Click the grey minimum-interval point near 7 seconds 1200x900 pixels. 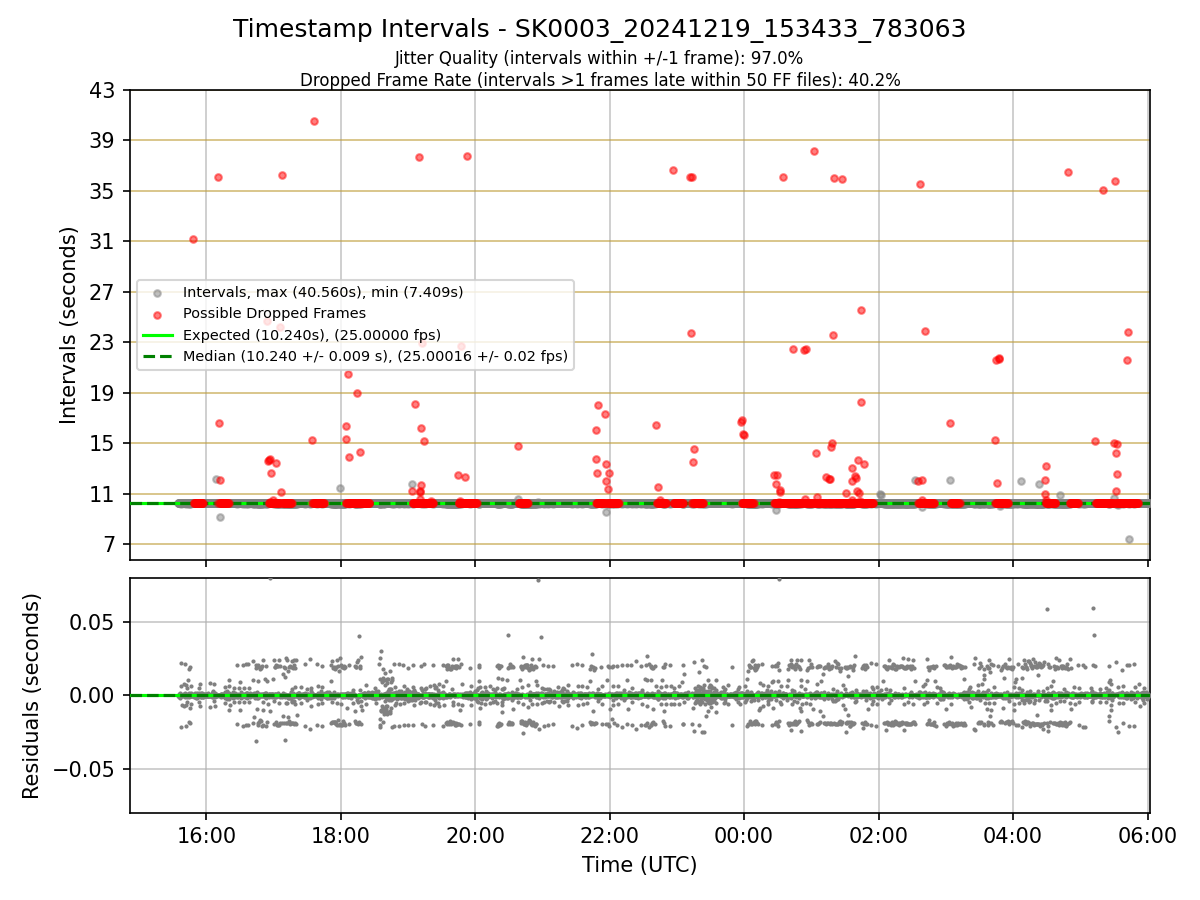(x=1129, y=539)
